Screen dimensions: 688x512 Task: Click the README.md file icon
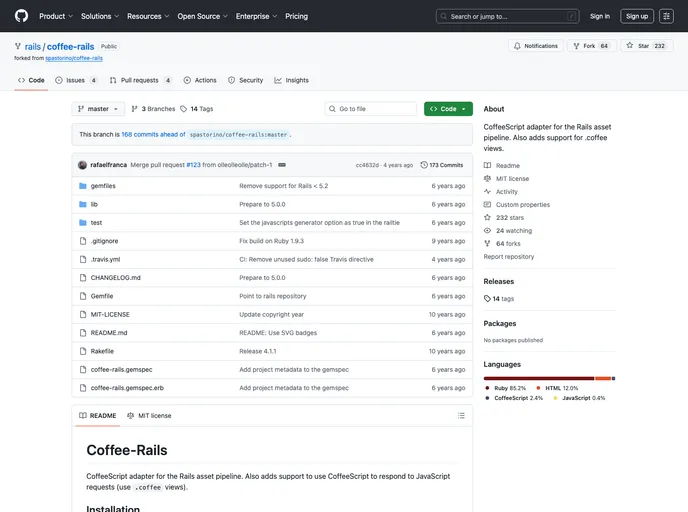(83, 333)
